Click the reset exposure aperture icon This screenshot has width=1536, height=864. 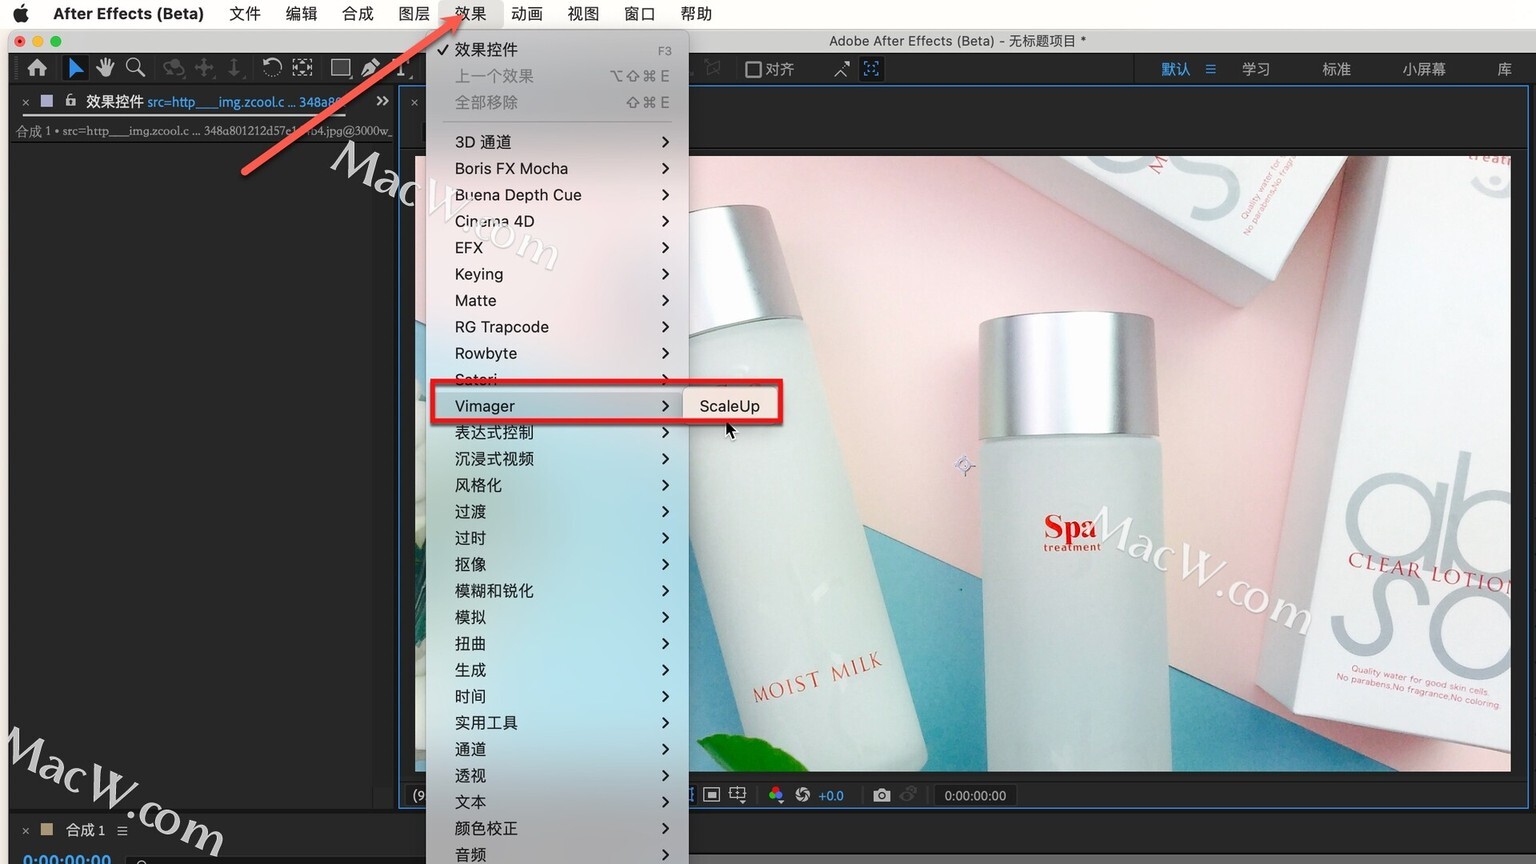coord(802,795)
